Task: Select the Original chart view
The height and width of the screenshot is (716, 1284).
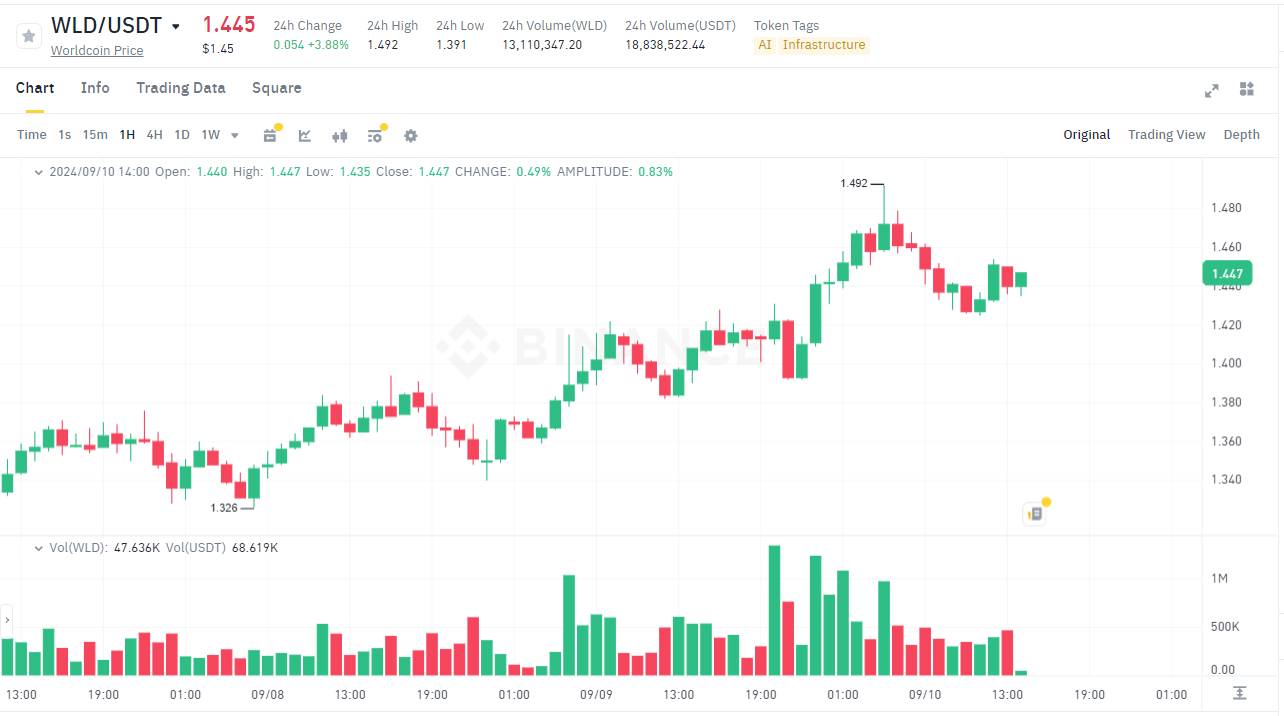Action: tap(1087, 135)
